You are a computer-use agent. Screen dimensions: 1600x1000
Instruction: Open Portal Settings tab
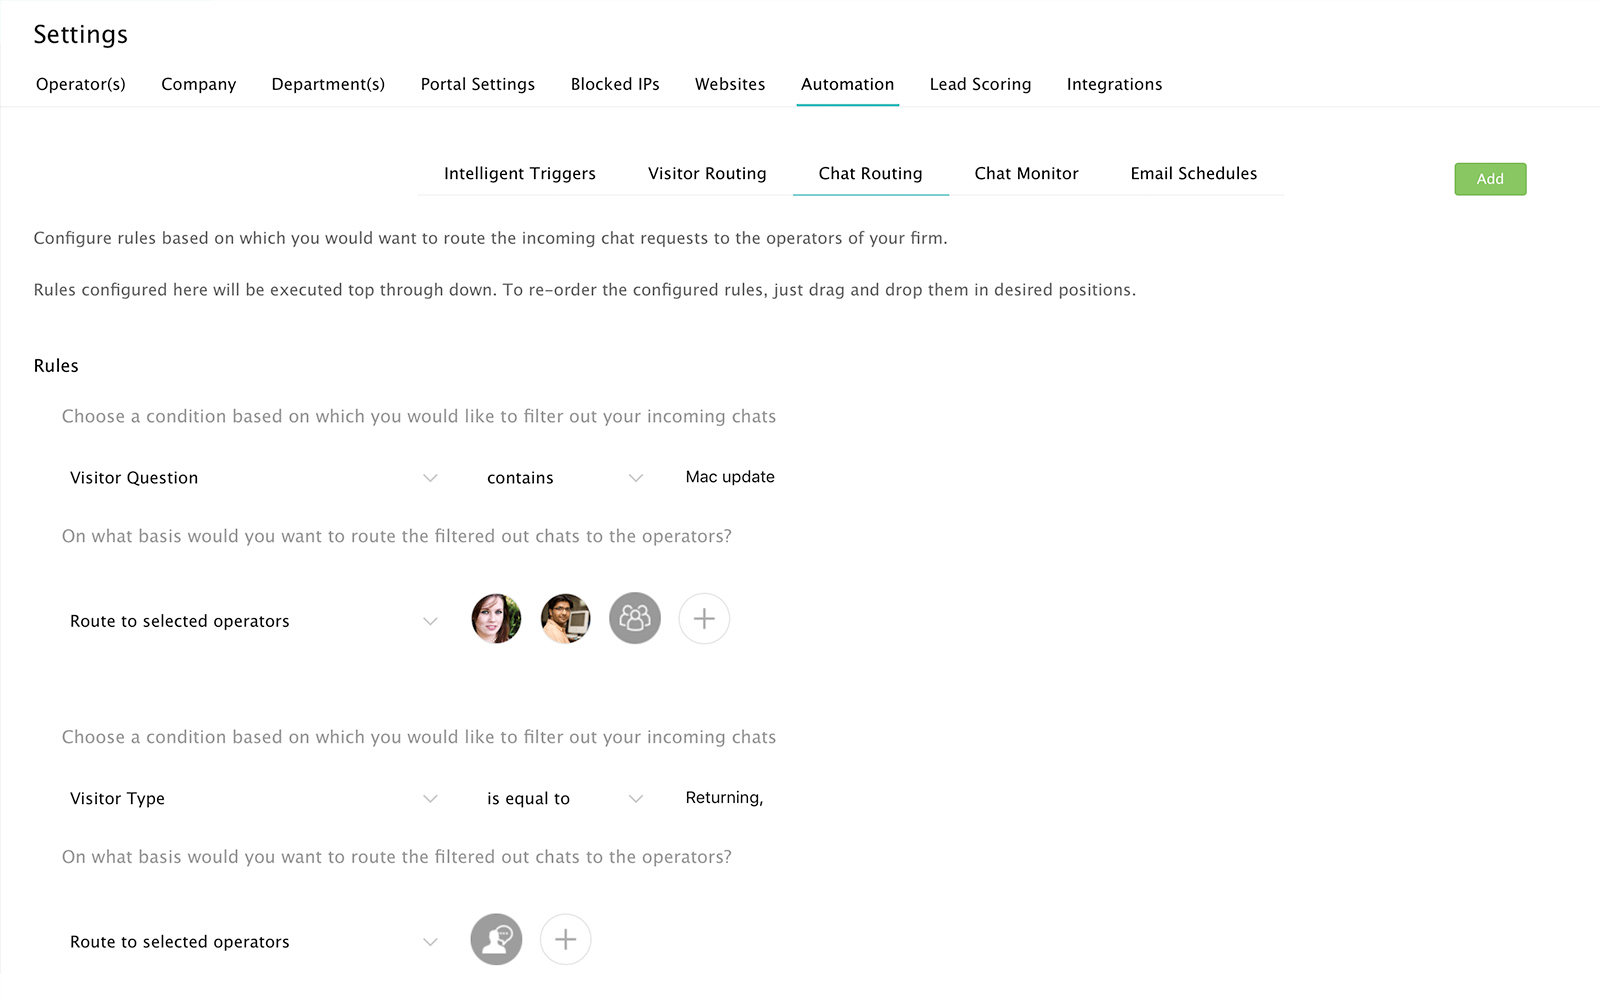478,84
